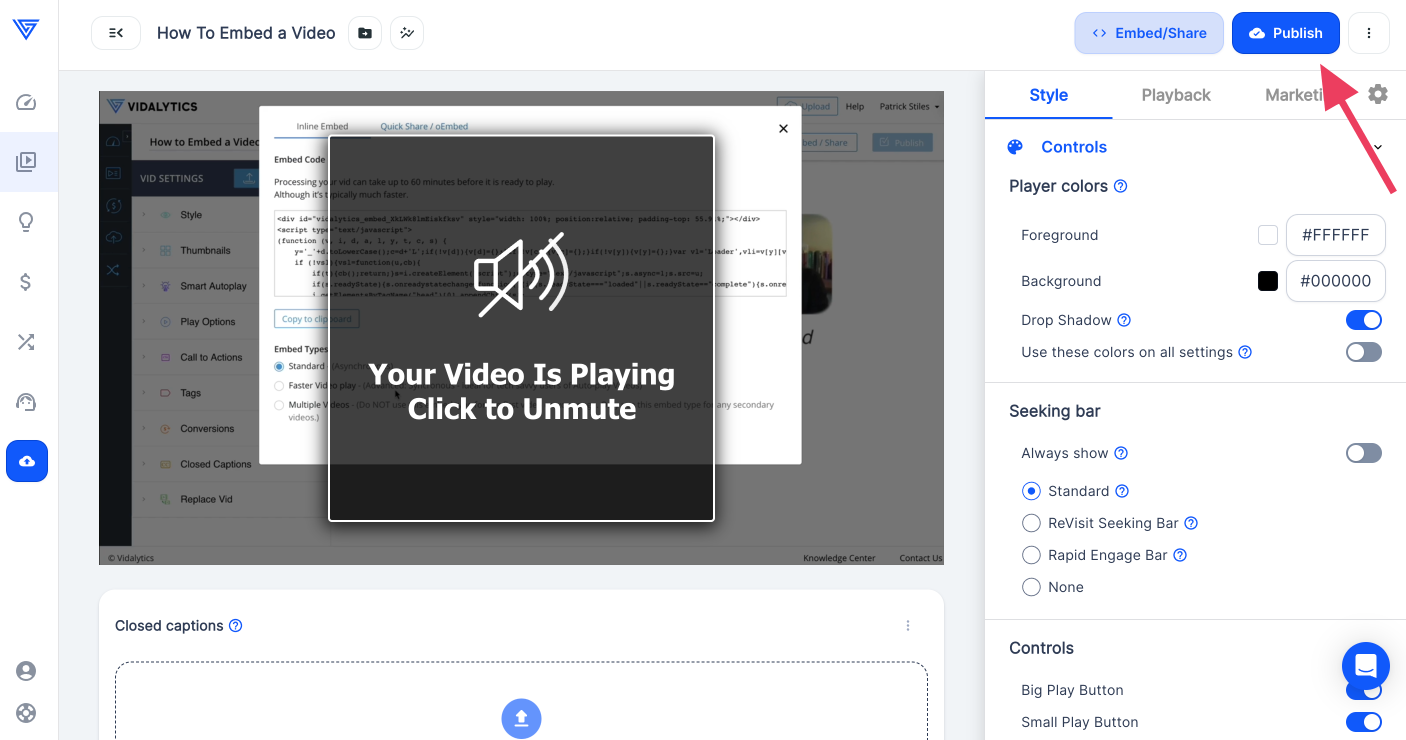Viewport: 1406px width, 740px height.
Task: Click the How To Embed a Video title
Action: [x=246, y=33]
